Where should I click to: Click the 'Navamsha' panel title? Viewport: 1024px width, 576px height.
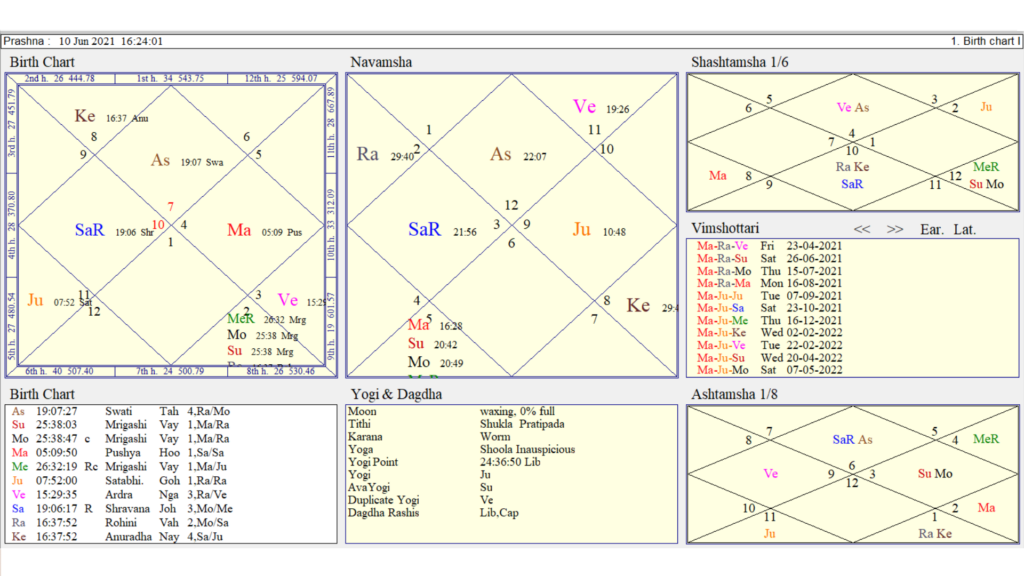tap(381, 62)
